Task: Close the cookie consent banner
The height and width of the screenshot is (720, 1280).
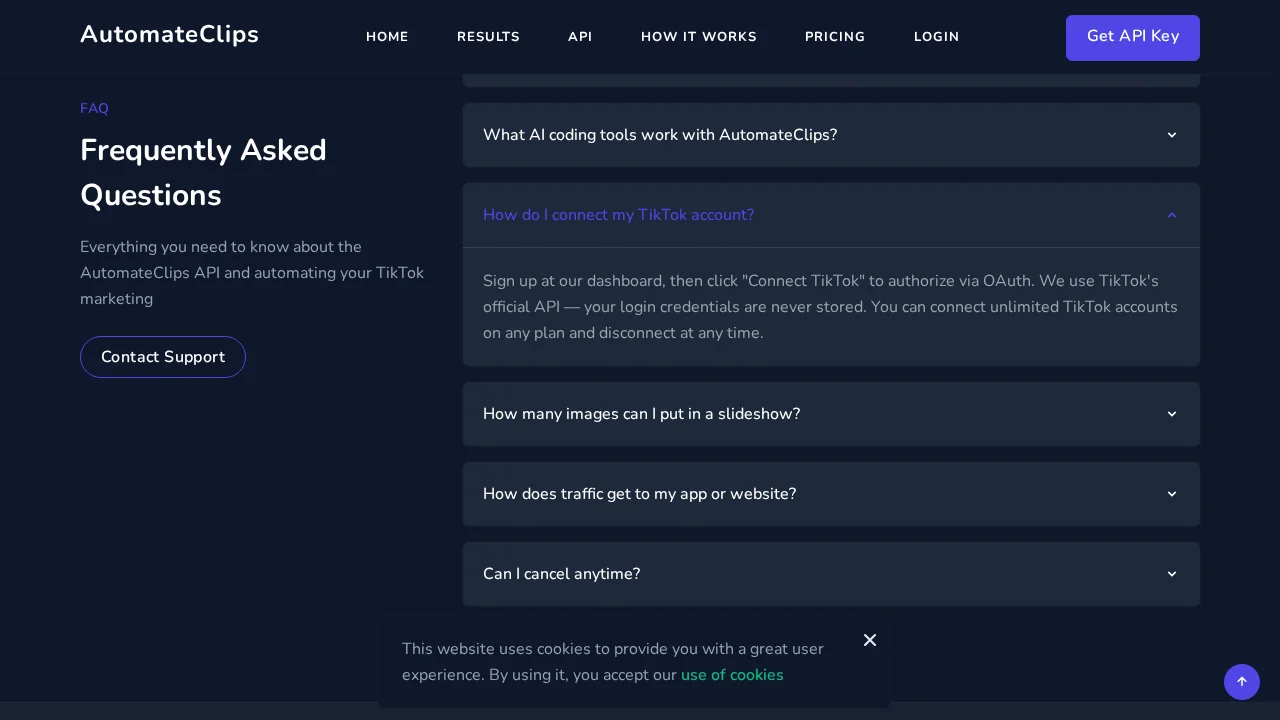Action: (x=869, y=640)
